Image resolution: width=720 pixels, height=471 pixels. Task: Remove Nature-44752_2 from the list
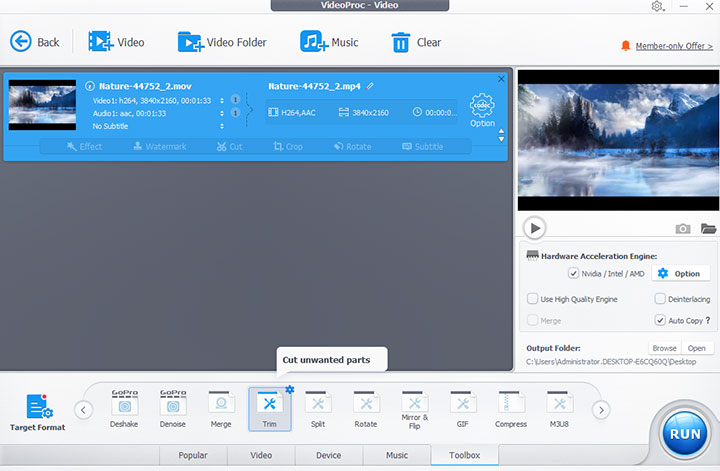click(x=501, y=79)
